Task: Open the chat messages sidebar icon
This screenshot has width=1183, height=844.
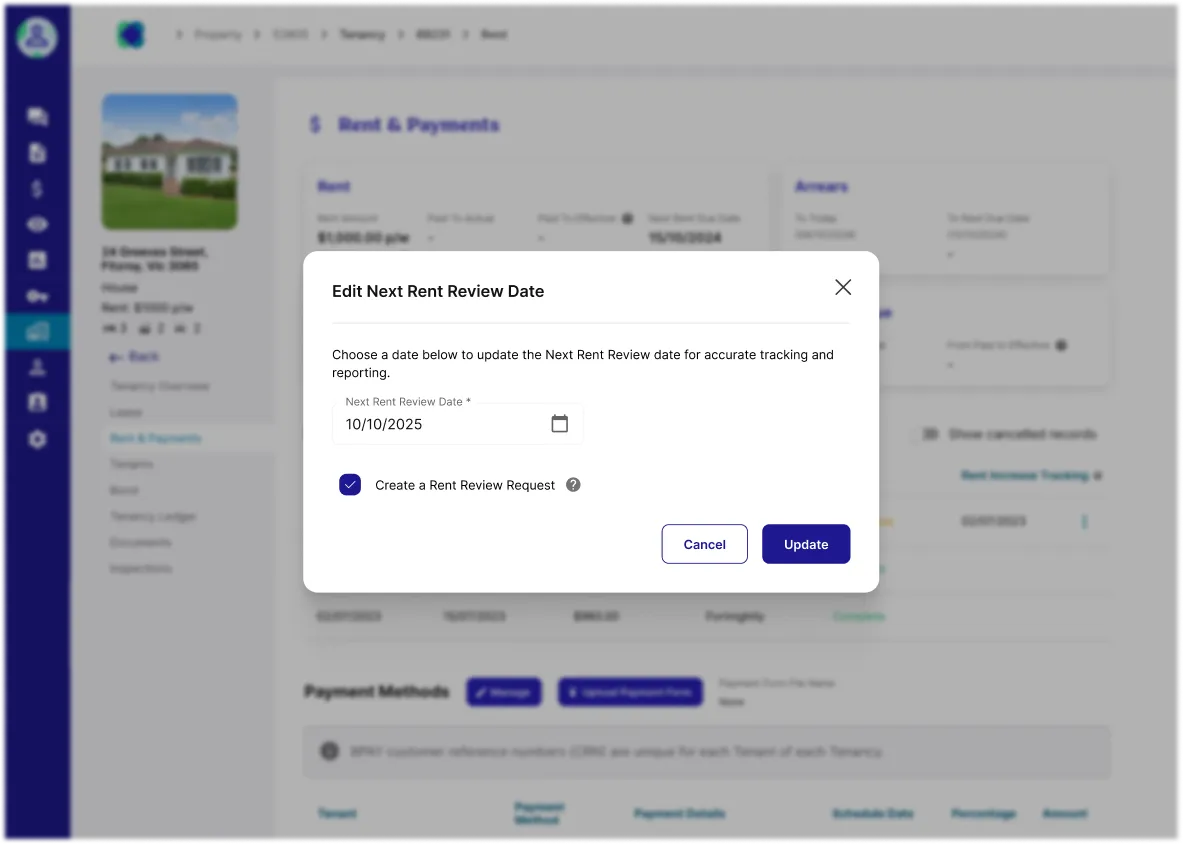Action: point(37,116)
